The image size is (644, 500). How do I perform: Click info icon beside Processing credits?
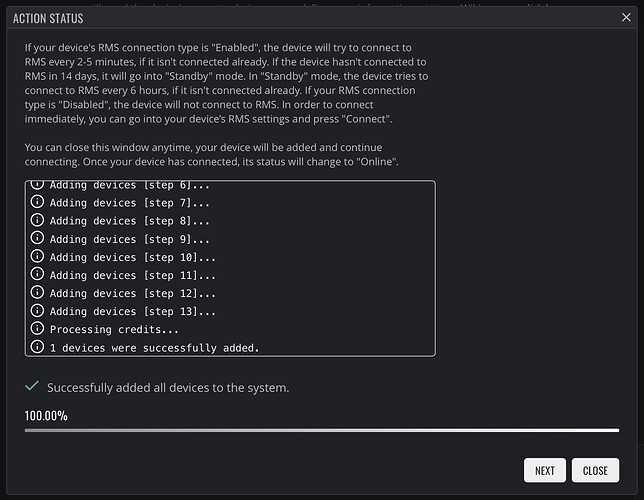click(x=37, y=328)
